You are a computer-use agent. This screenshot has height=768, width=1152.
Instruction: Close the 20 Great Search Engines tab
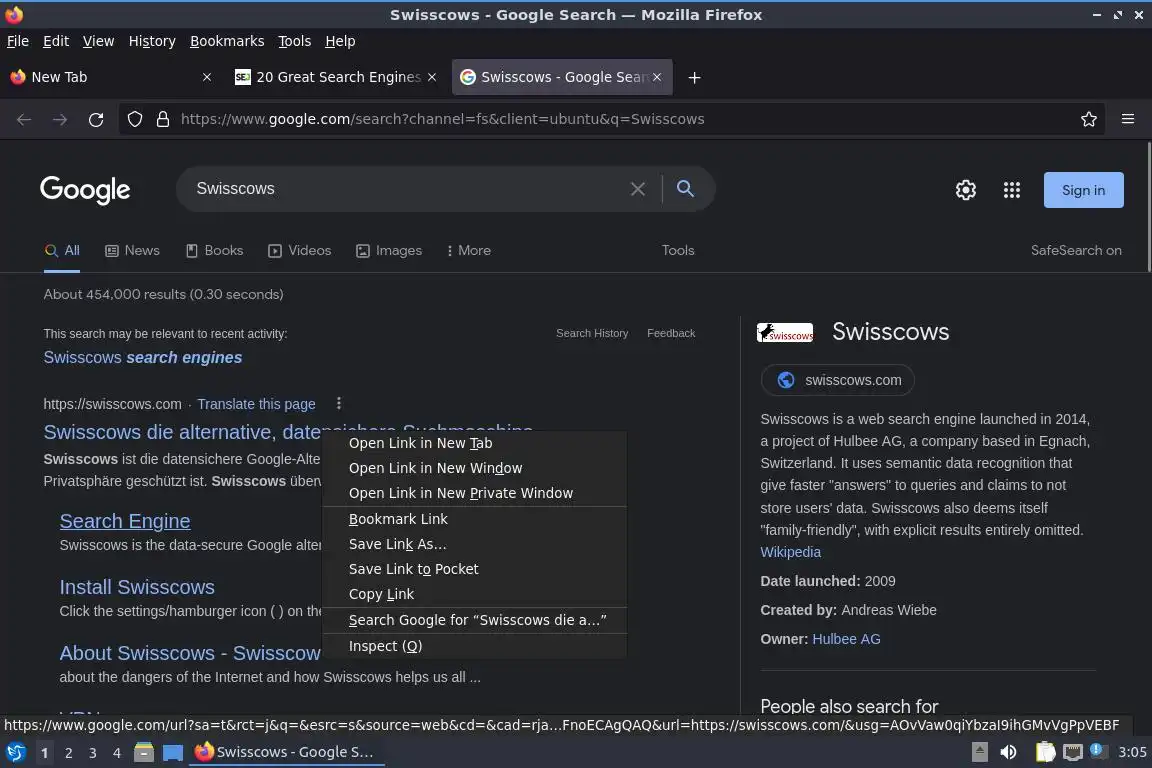(x=432, y=77)
